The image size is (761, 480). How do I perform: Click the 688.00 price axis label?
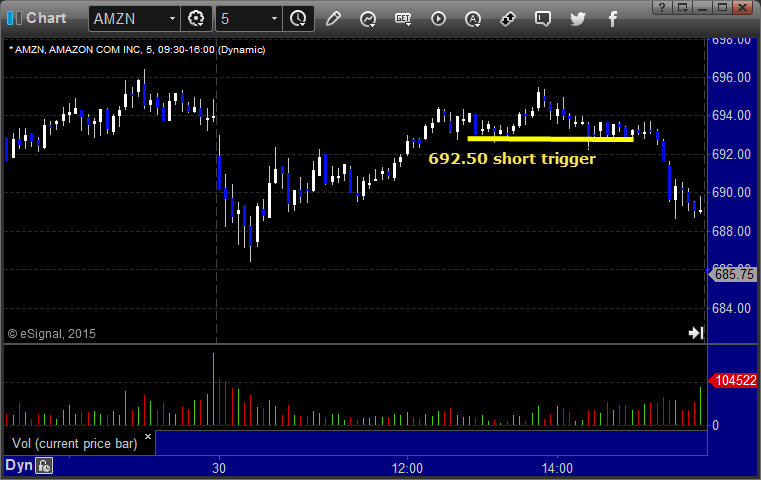[731, 231]
